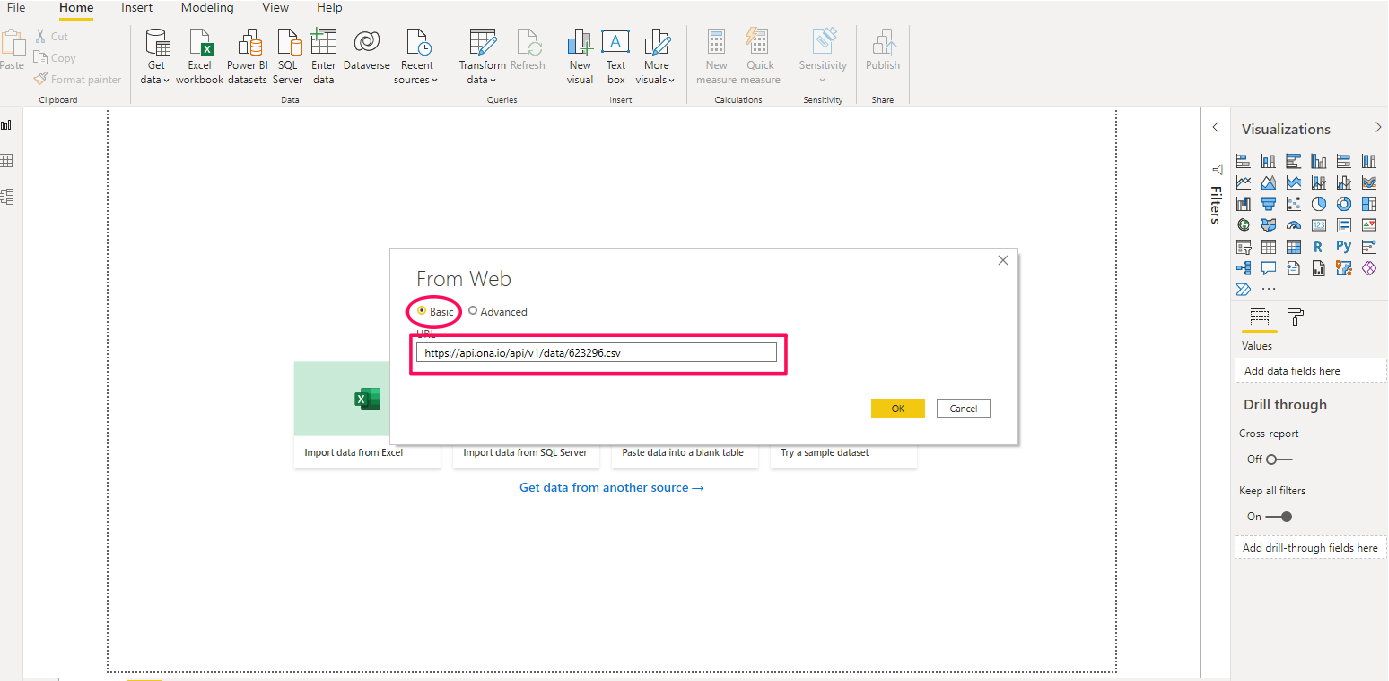Select the Decomposition tree visual
The height and width of the screenshot is (681, 1389).
point(1244,268)
